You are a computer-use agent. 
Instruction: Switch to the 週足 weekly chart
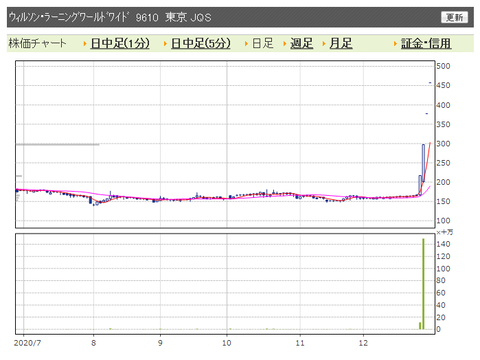pyautogui.click(x=301, y=43)
